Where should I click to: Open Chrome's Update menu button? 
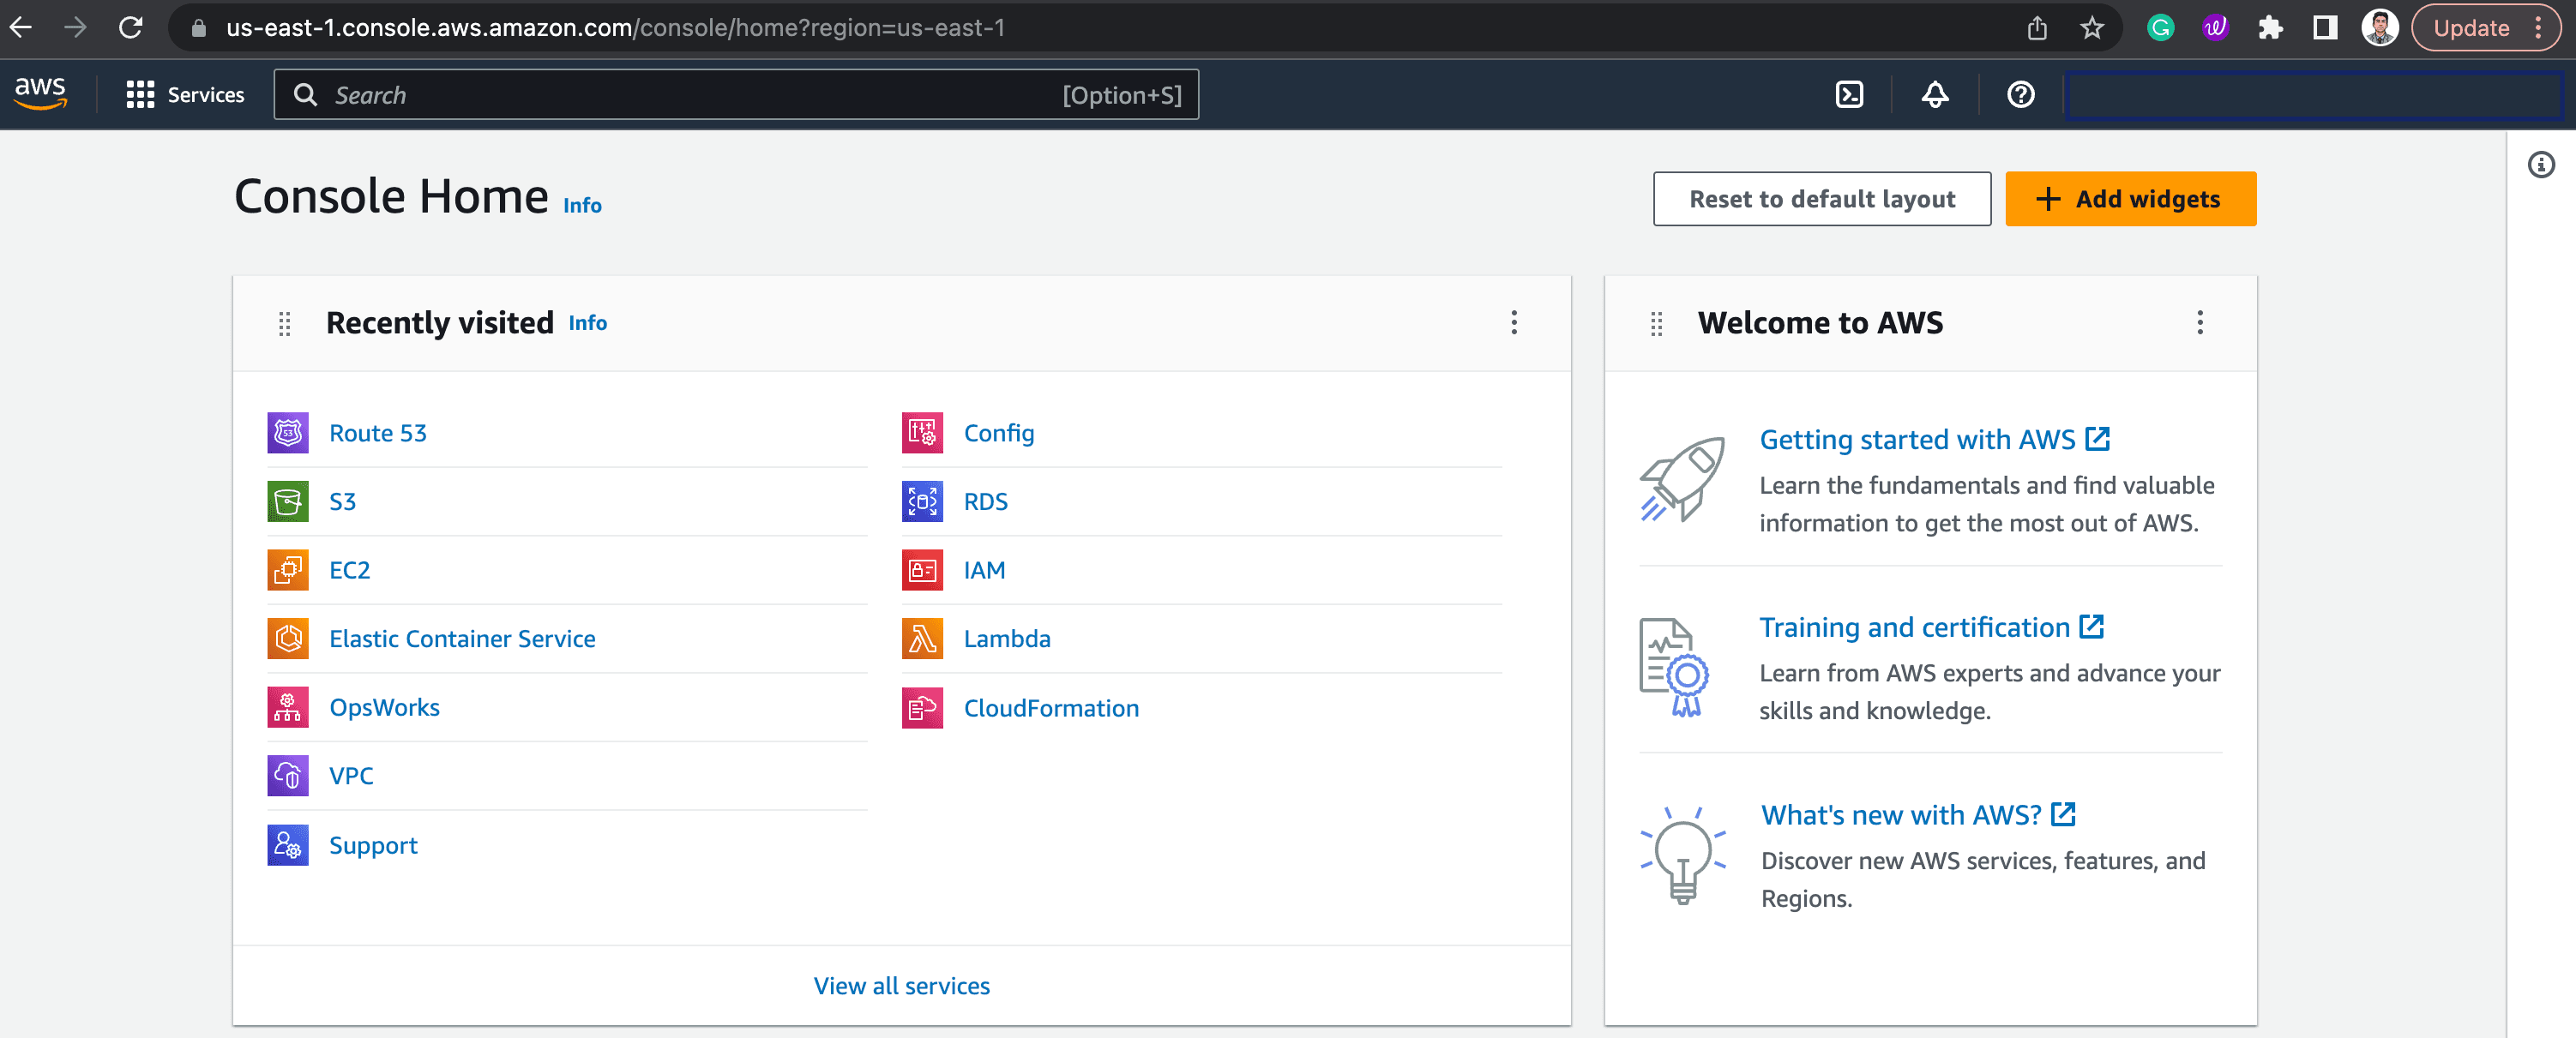[x=2486, y=28]
